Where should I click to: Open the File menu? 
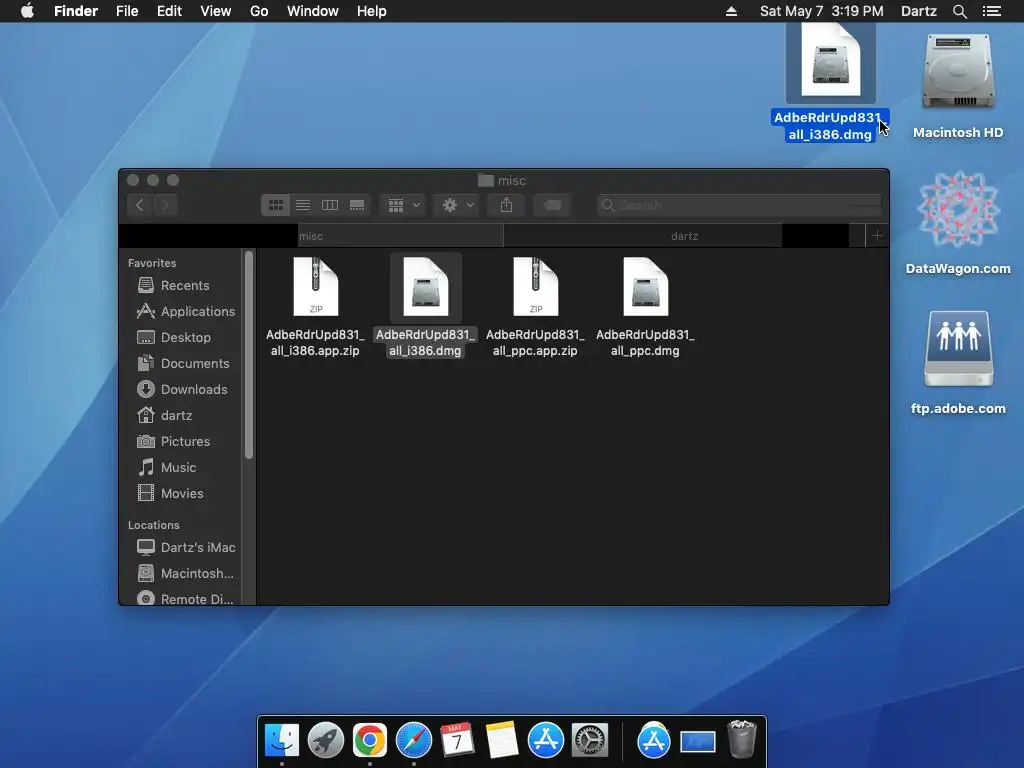coord(127,11)
